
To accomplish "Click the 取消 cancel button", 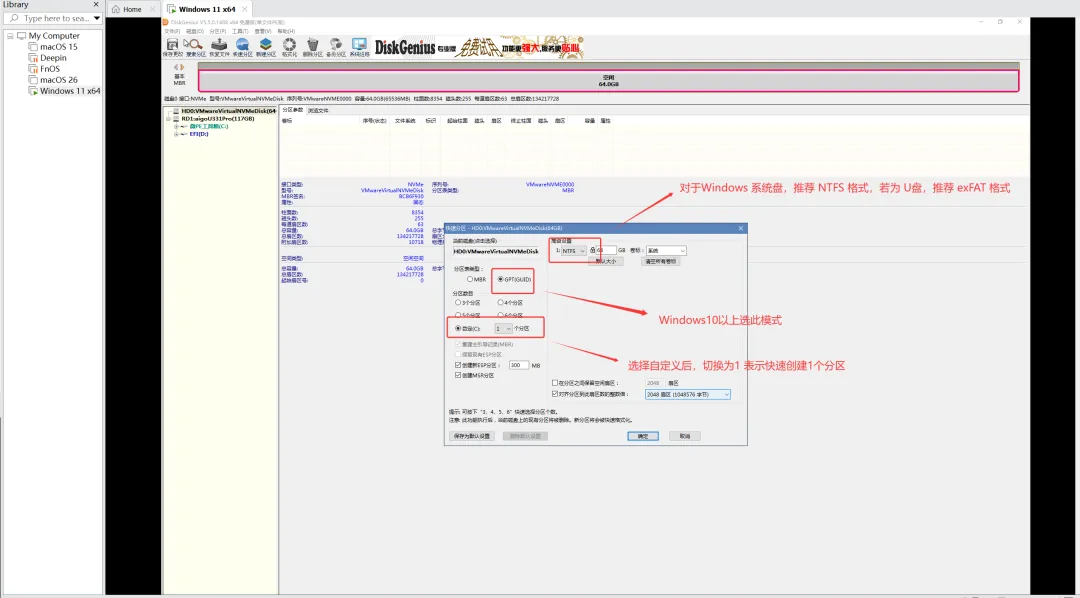I will pyautogui.click(x=685, y=436).
